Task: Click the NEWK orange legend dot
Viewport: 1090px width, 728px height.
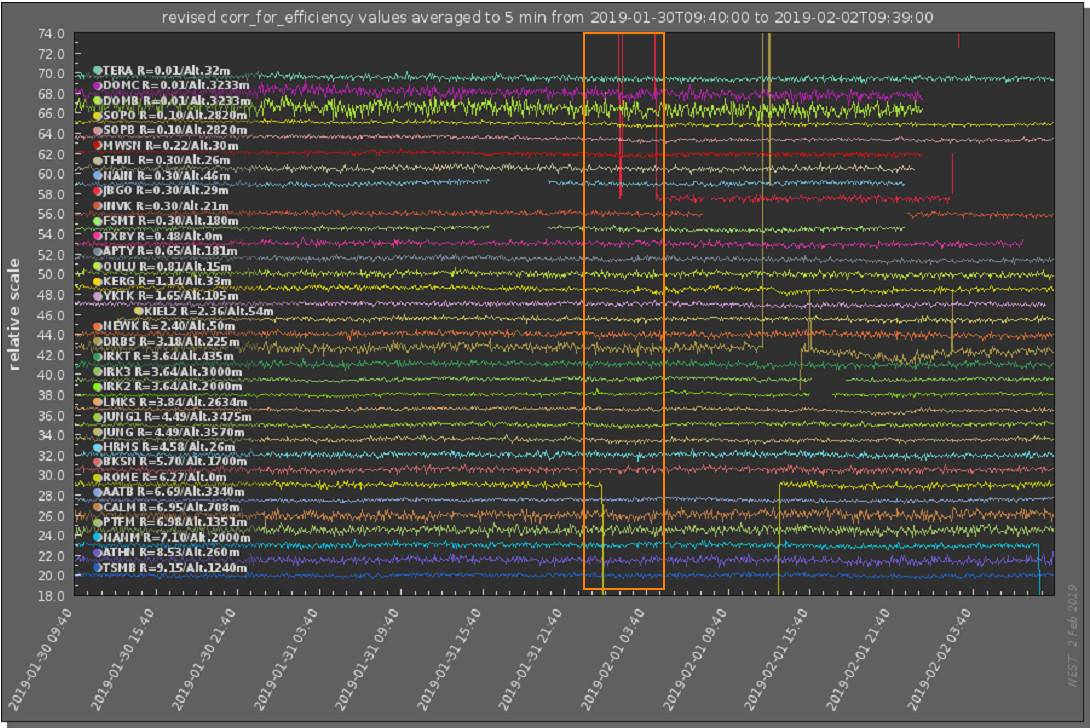Action: coord(98,326)
